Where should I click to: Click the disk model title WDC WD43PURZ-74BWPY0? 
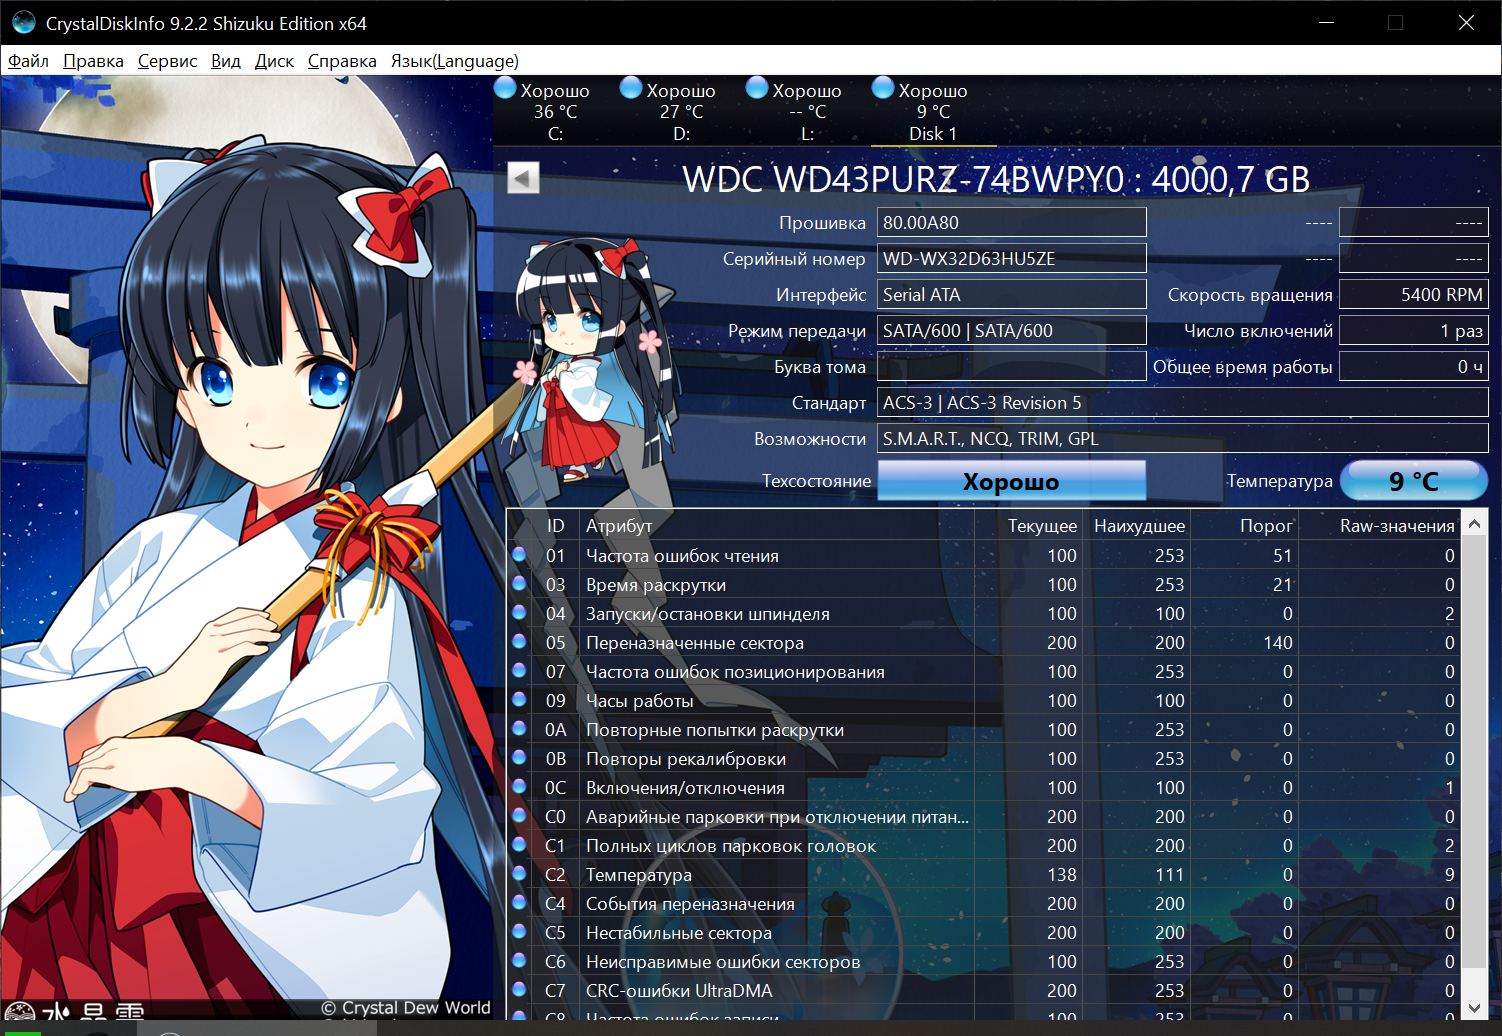pos(996,179)
